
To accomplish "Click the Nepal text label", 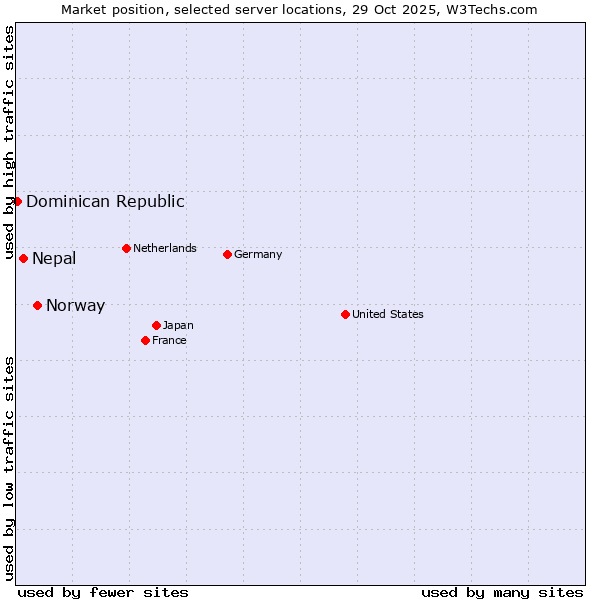I will tap(54, 259).
